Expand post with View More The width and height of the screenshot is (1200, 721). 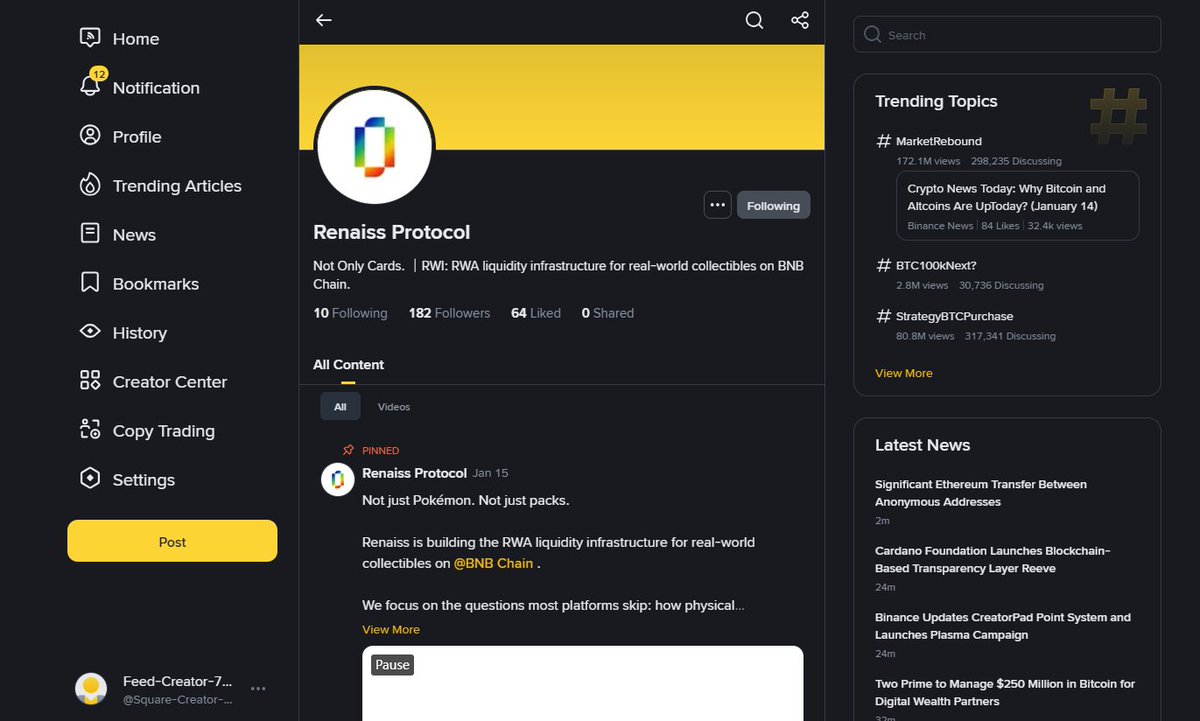point(391,630)
